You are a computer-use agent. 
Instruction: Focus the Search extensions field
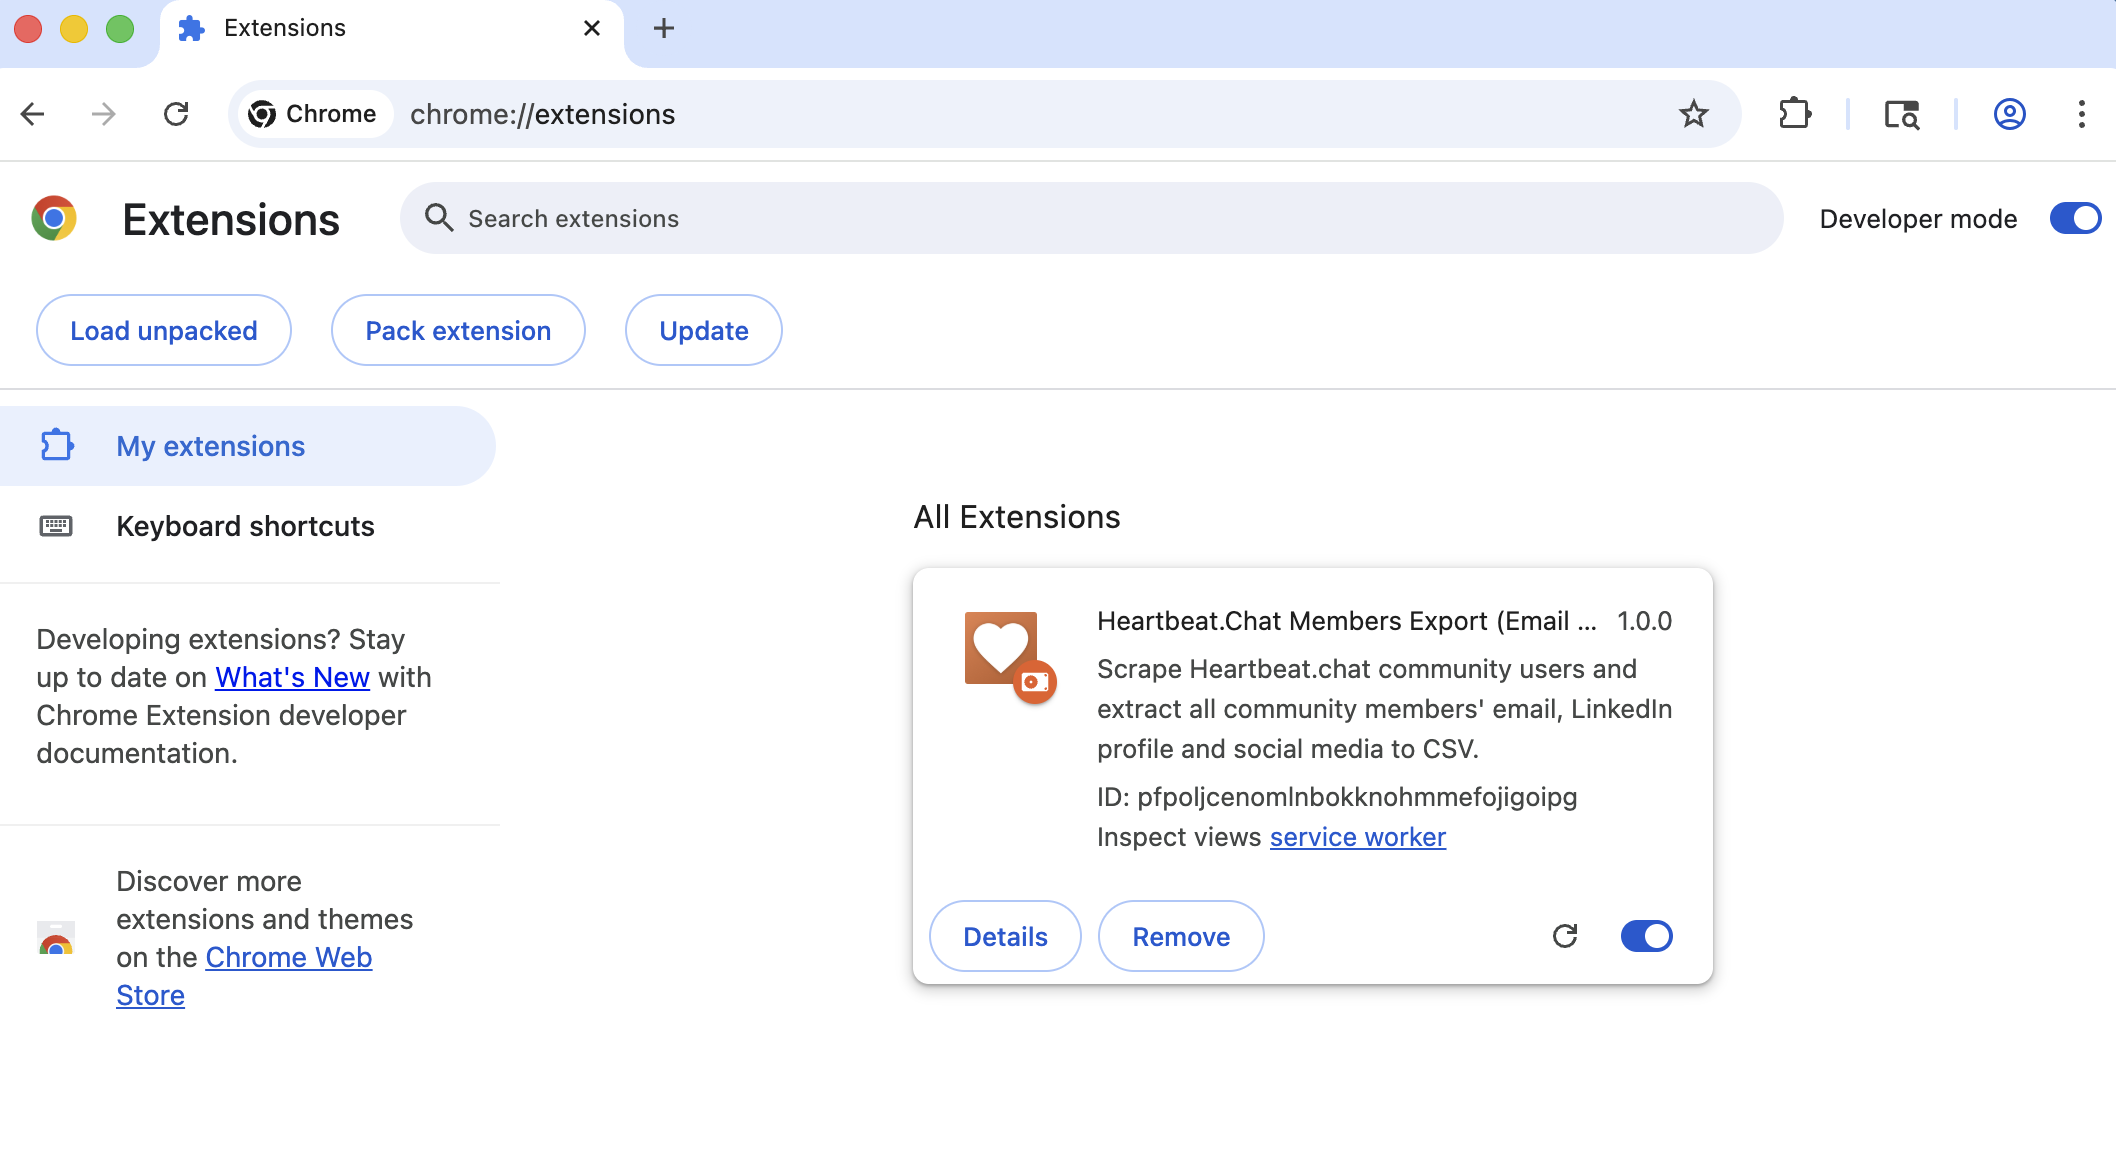pyautogui.click(x=1091, y=218)
